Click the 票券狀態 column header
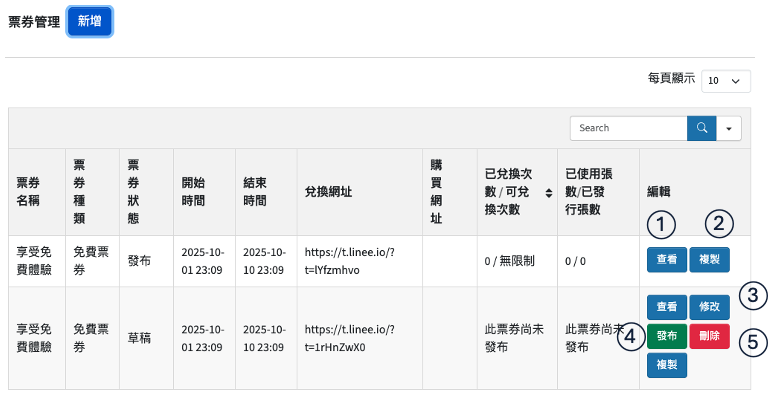 click(x=134, y=191)
